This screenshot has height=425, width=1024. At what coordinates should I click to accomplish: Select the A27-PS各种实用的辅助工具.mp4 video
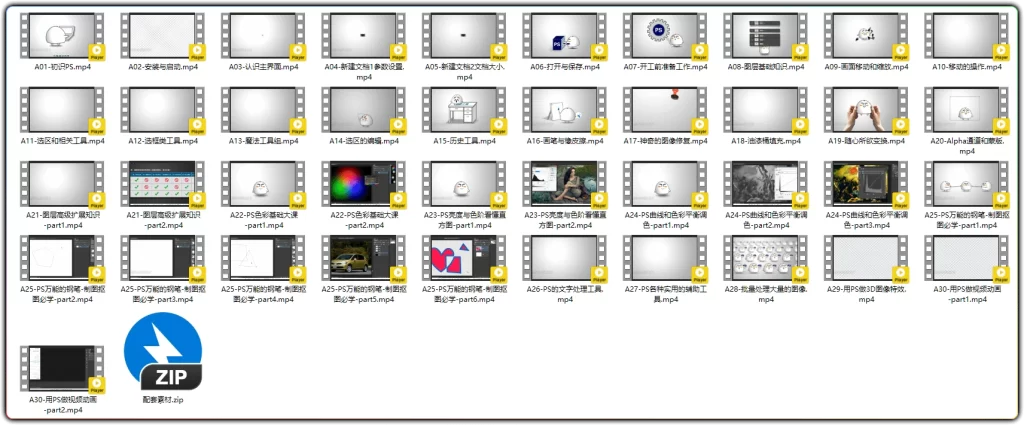point(665,259)
